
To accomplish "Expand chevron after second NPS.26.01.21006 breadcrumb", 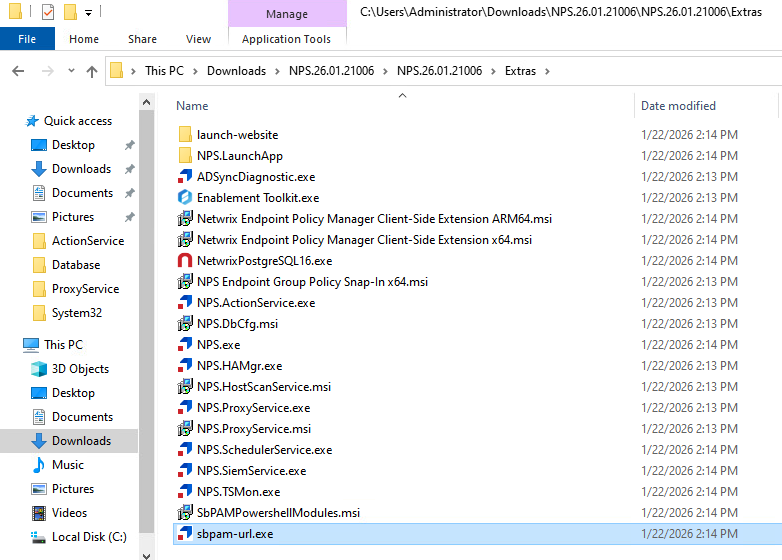I will click(x=493, y=71).
